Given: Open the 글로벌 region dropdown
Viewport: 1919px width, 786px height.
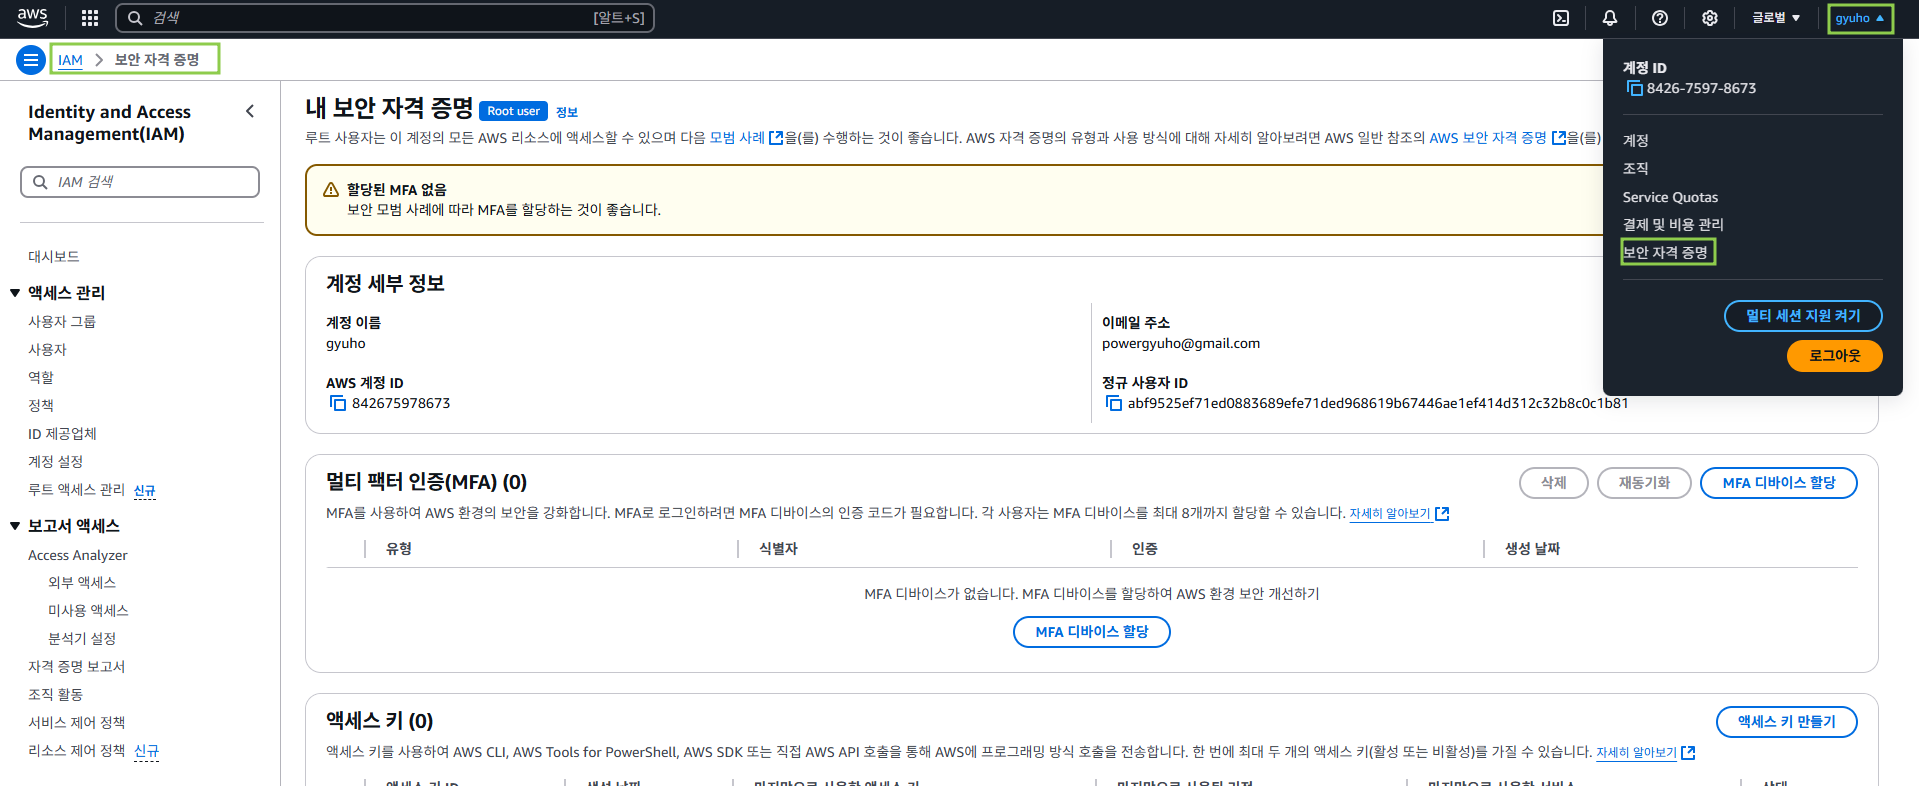Looking at the screenshot, I should [1776, 18].
